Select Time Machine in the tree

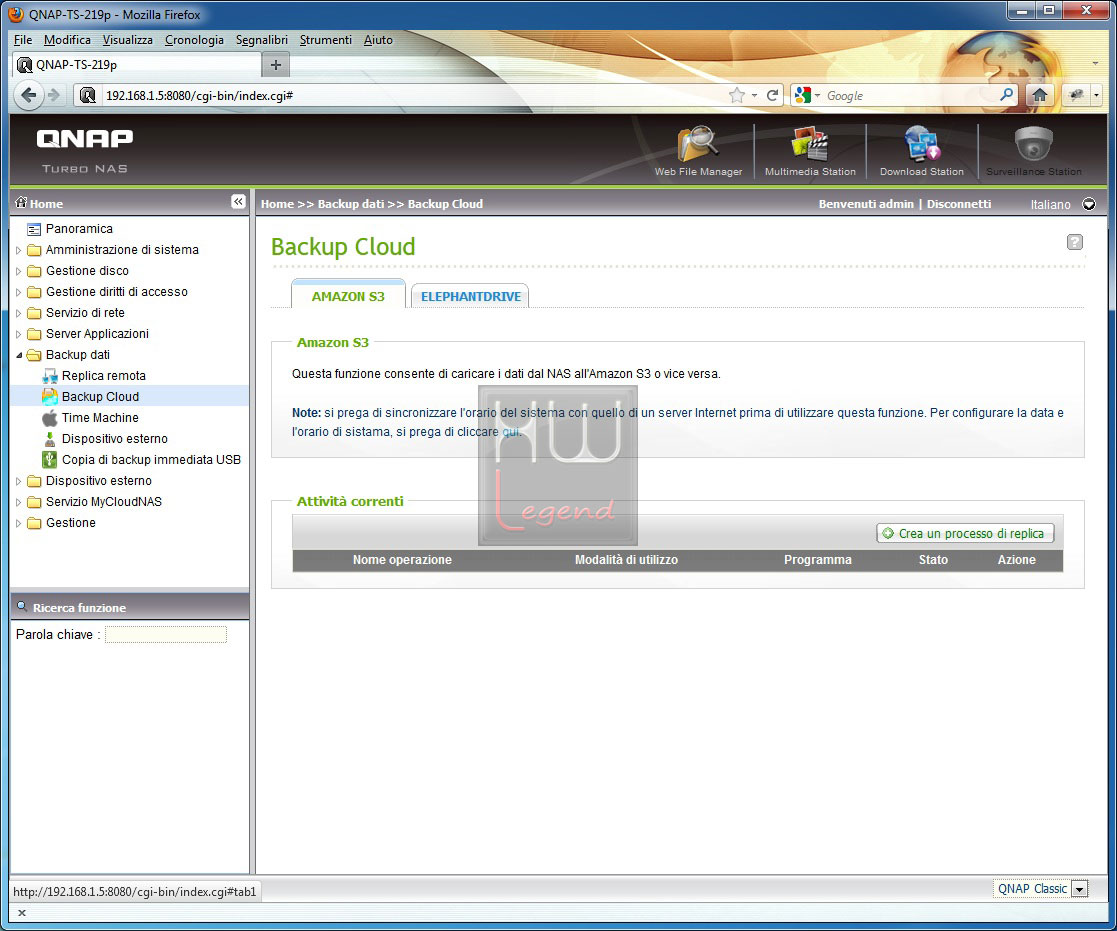(x=100, y=417)
